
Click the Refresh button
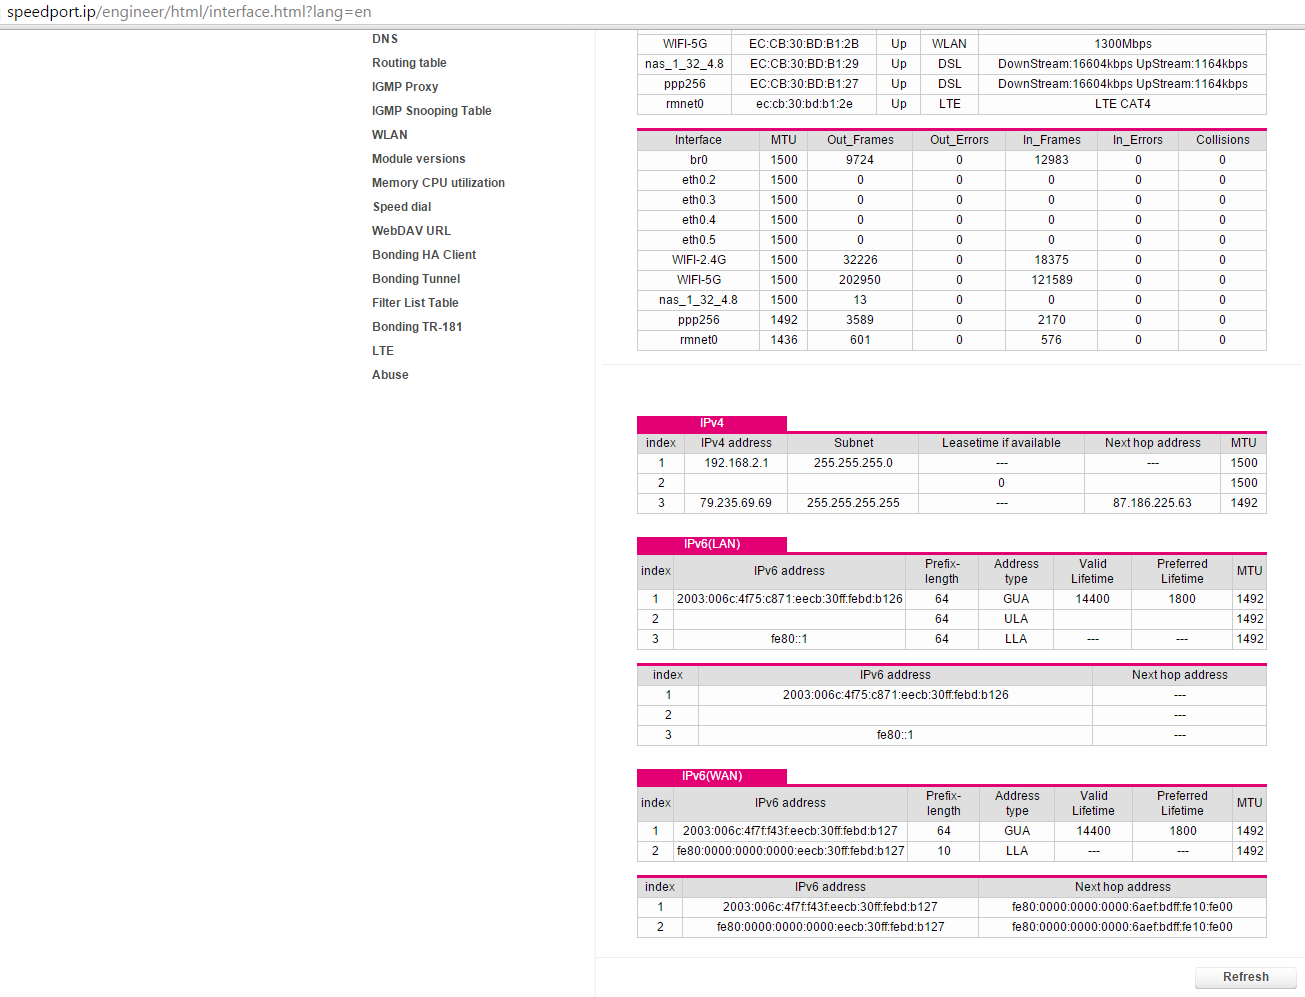(1246, 977)
